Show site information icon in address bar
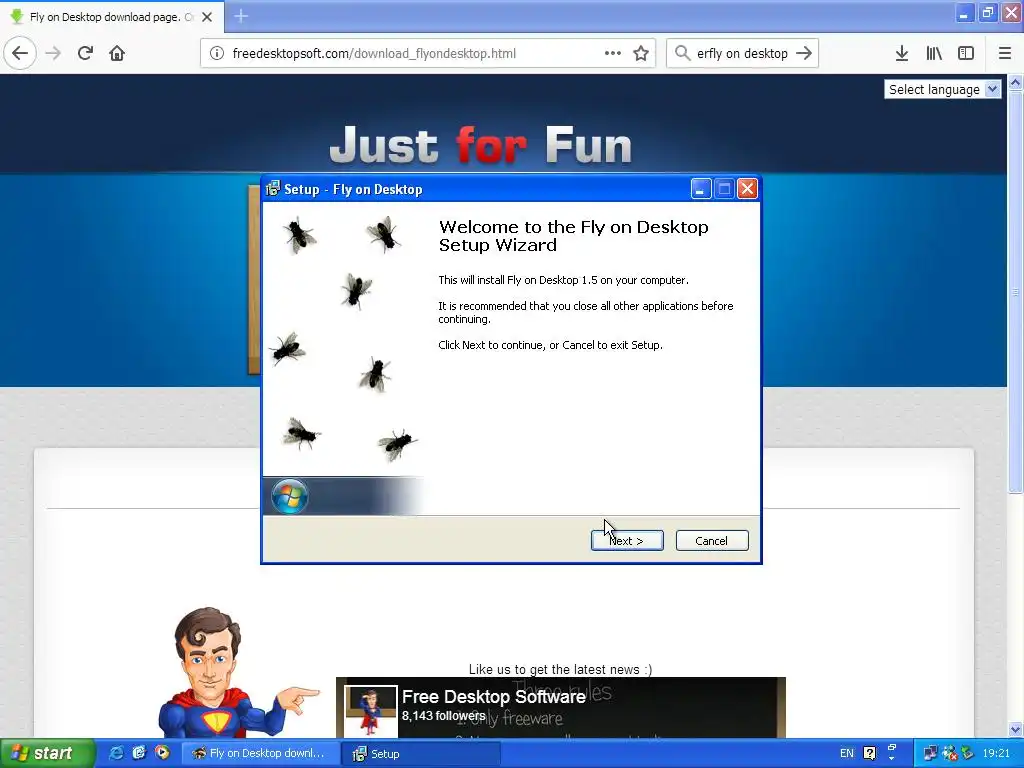Viewport: 1024px width, 768px height. [x=217, y=53]
